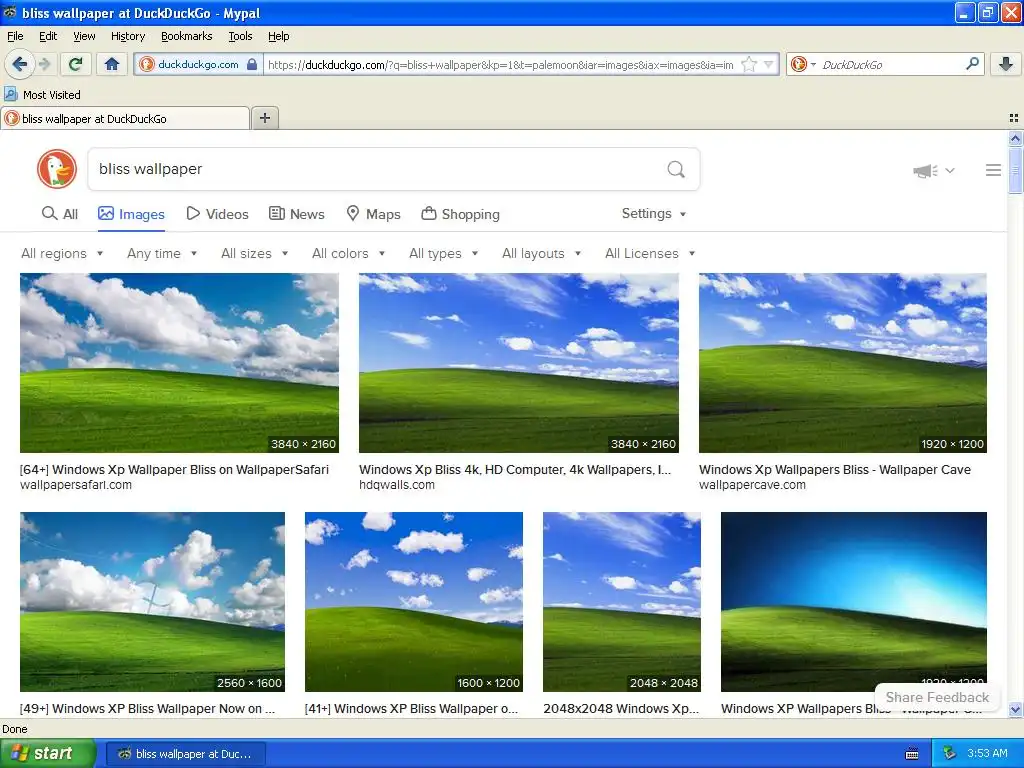Expand the Any time filter
The width and height of the screenshot is (1024, 768).
162,253
